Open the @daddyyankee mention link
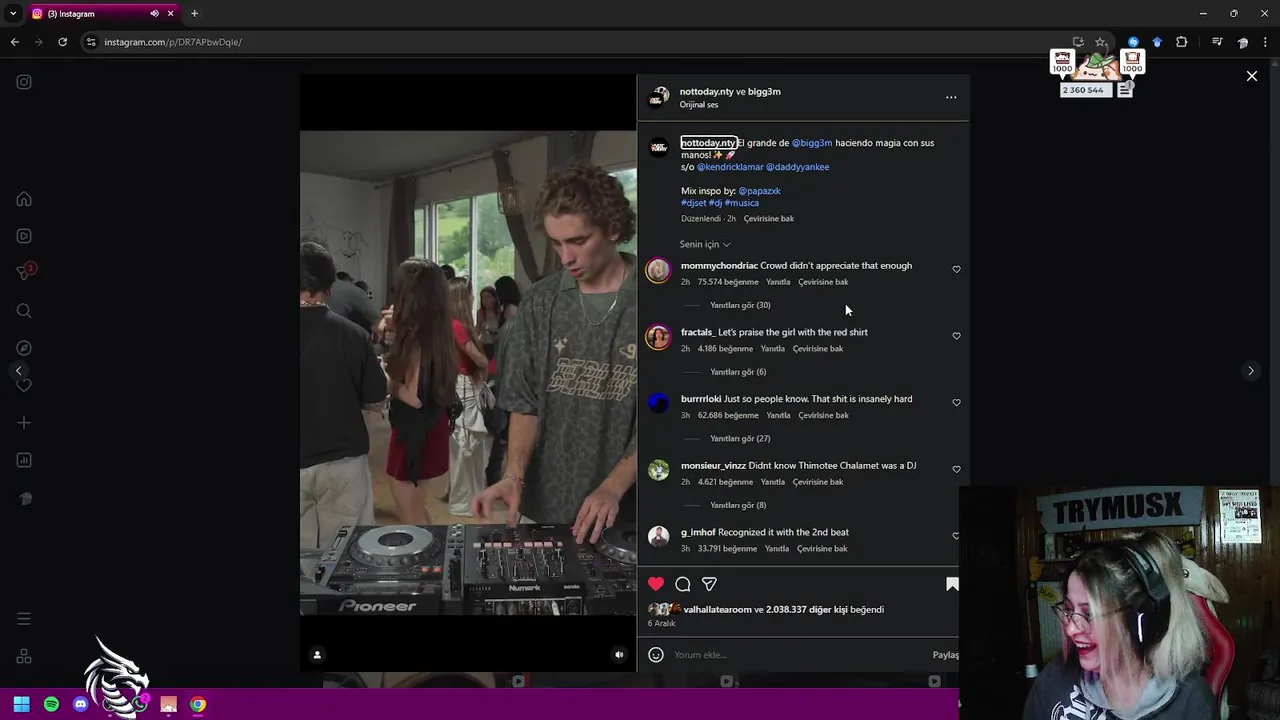This screenshot has width=1280, height=720. 797,167
